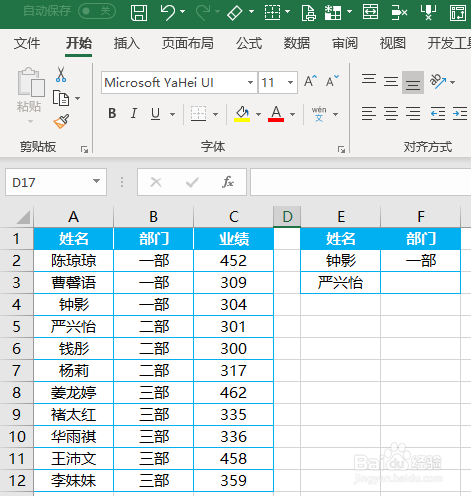Select column B header
This screenshot has height=496, width=471.
[153, 217]
